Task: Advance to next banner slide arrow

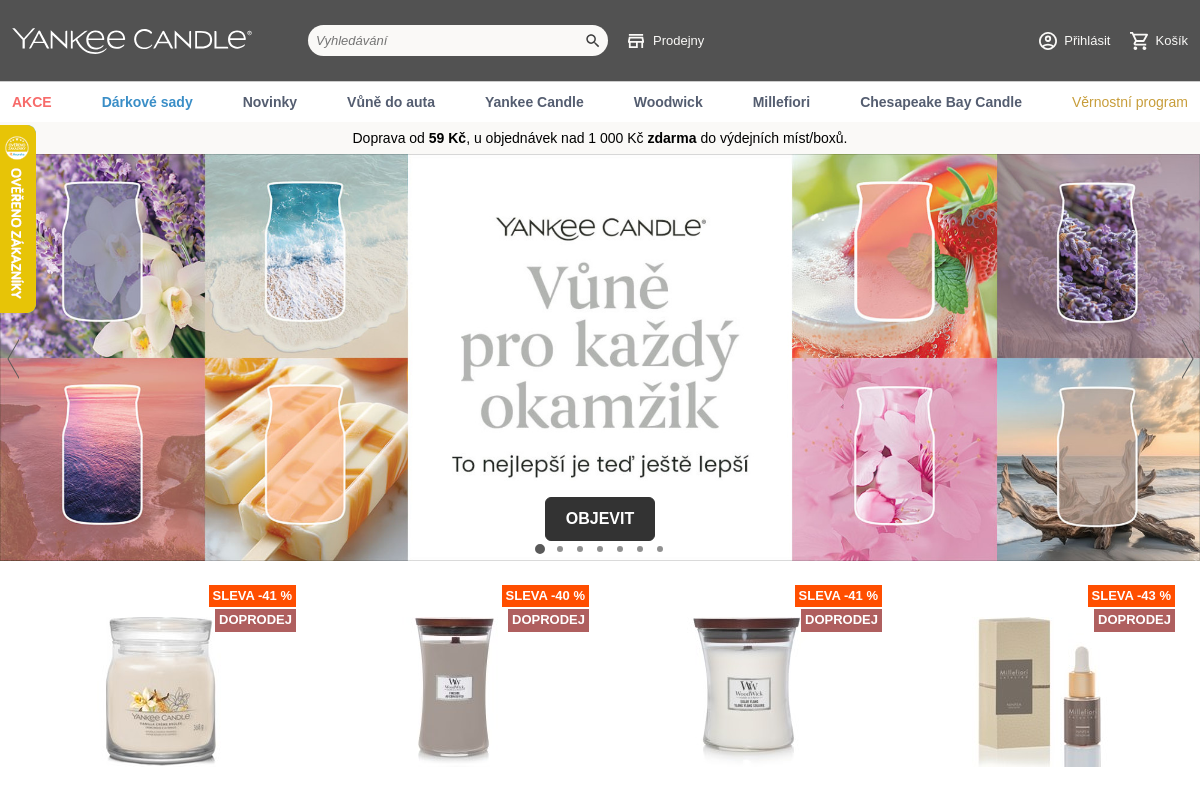Action: click(x=1187, y=357)
